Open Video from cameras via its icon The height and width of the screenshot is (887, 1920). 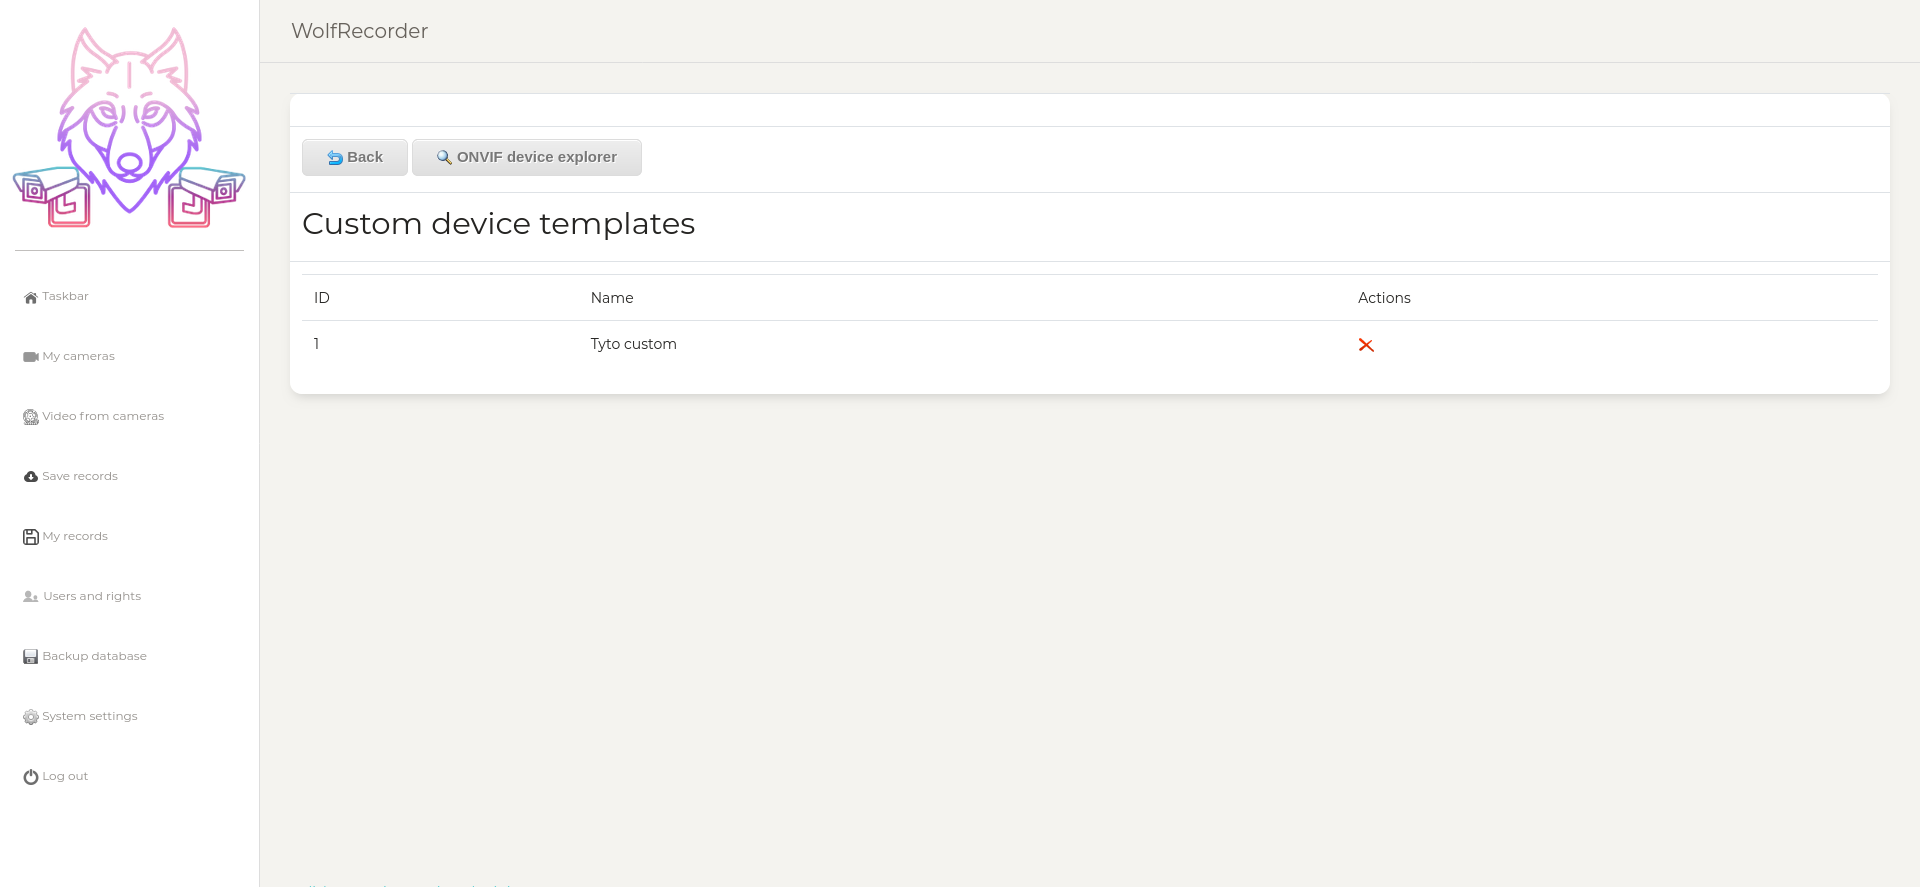pyautogui.click(x=31, y=417)
